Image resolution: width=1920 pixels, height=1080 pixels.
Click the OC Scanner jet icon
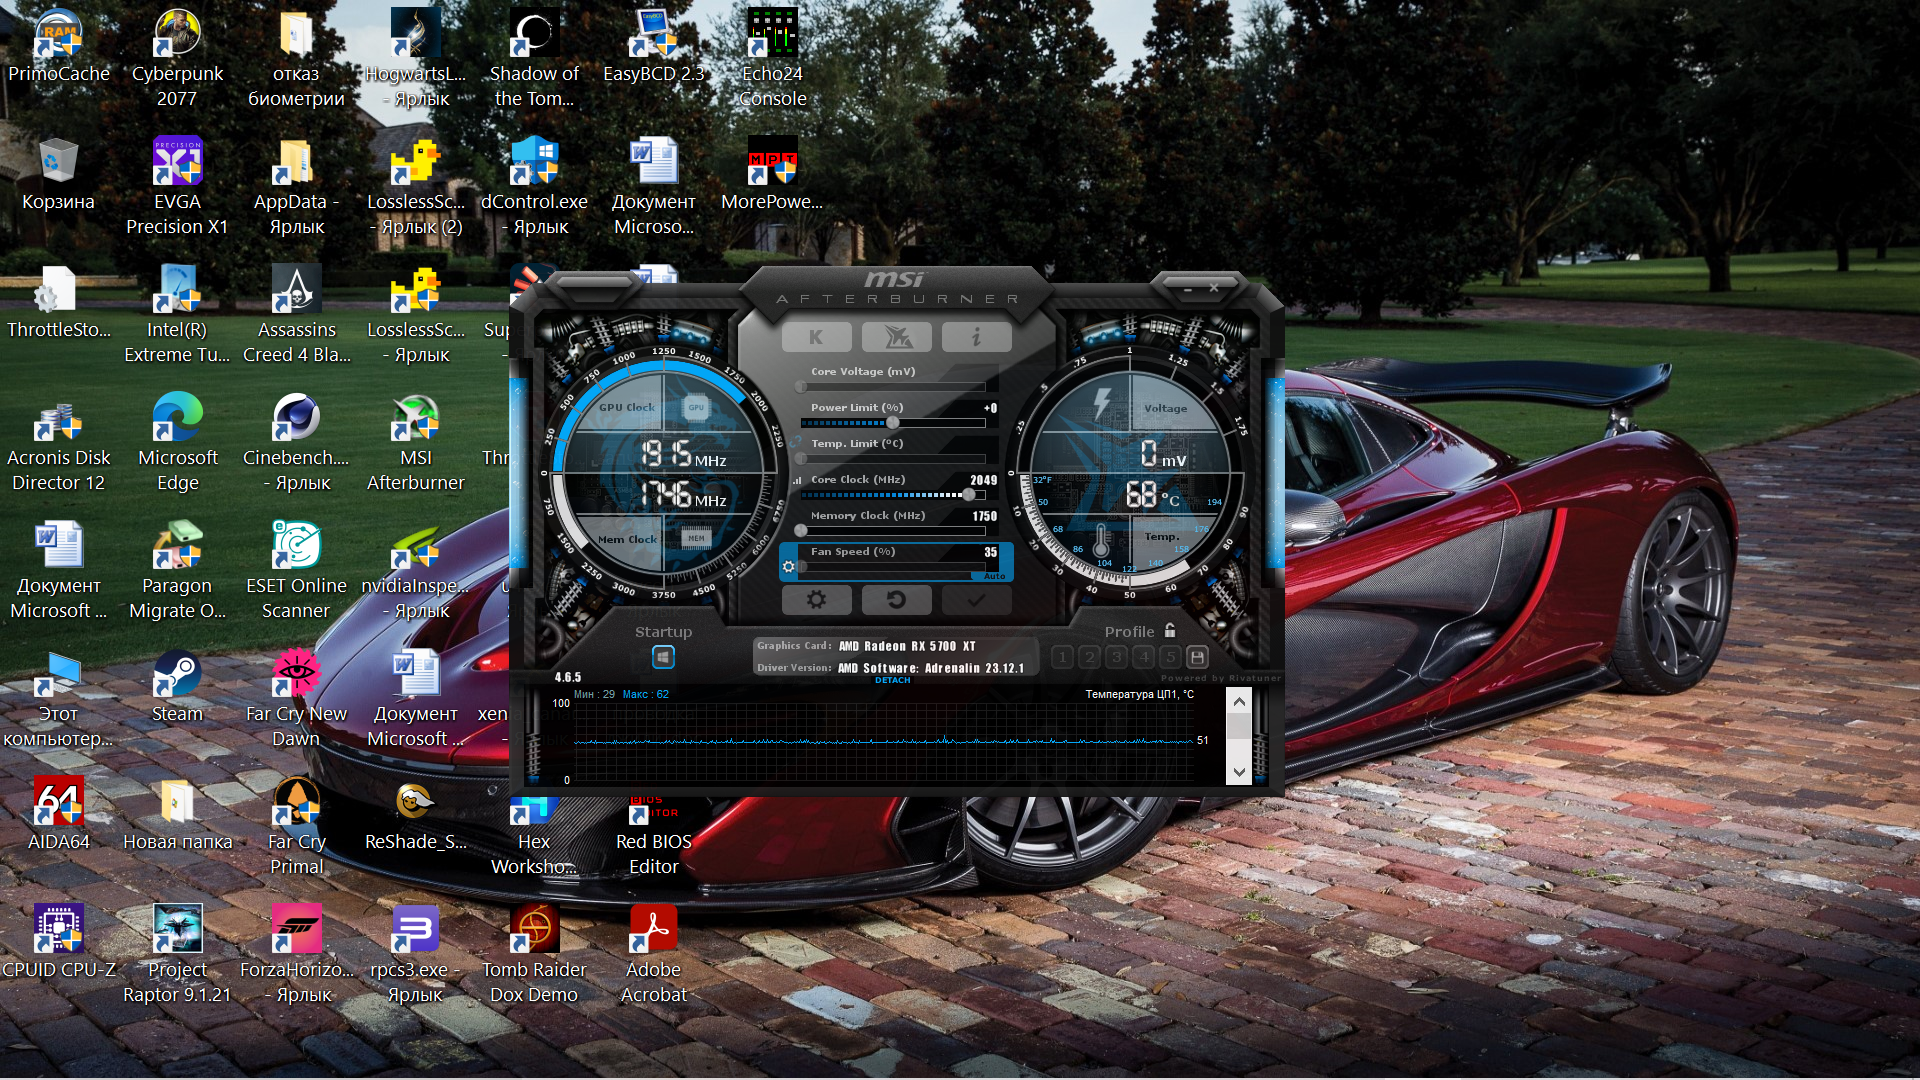[896, 338]
